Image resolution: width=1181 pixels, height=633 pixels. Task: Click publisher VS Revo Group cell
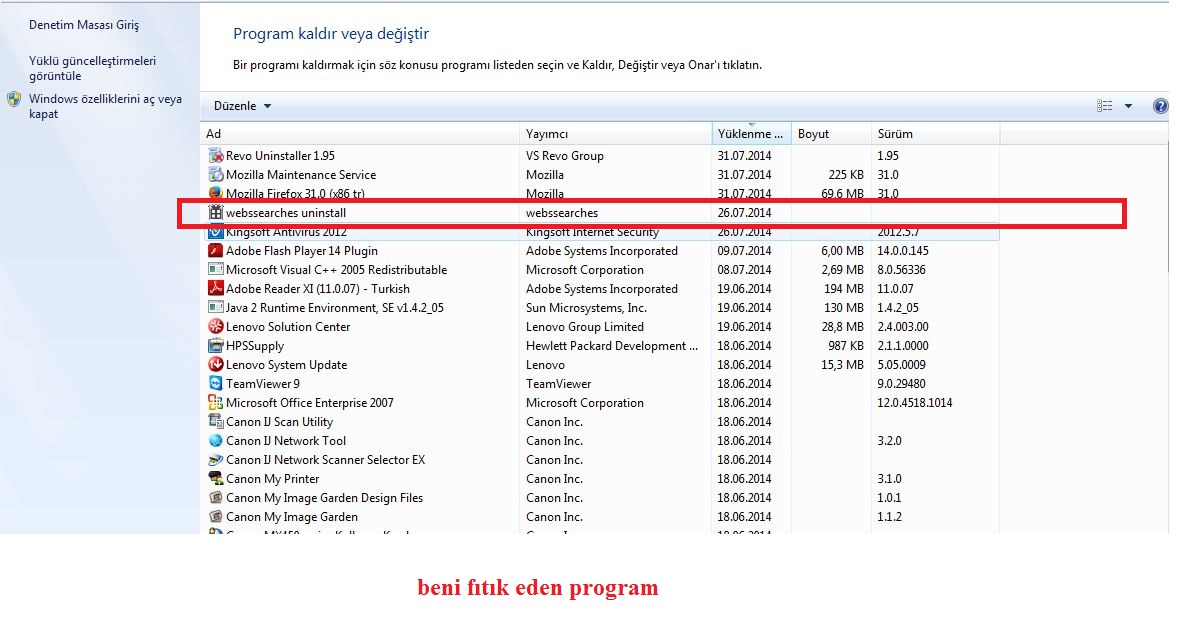click(565, 156)
